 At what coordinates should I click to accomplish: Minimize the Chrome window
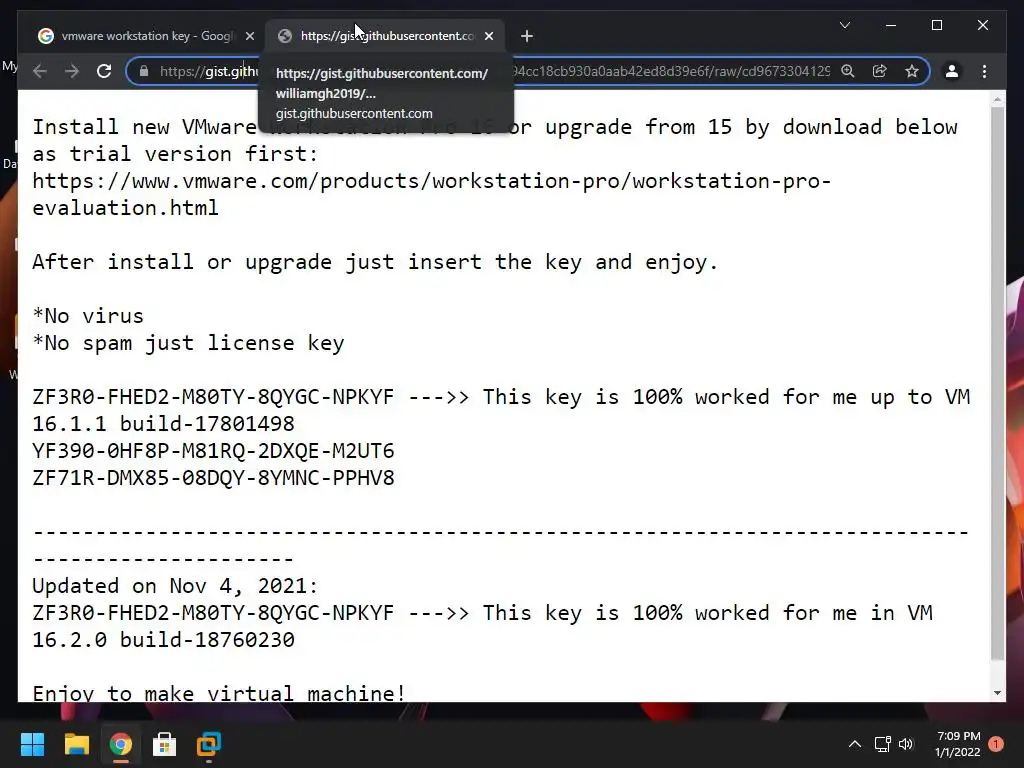[x=891, y=25]
